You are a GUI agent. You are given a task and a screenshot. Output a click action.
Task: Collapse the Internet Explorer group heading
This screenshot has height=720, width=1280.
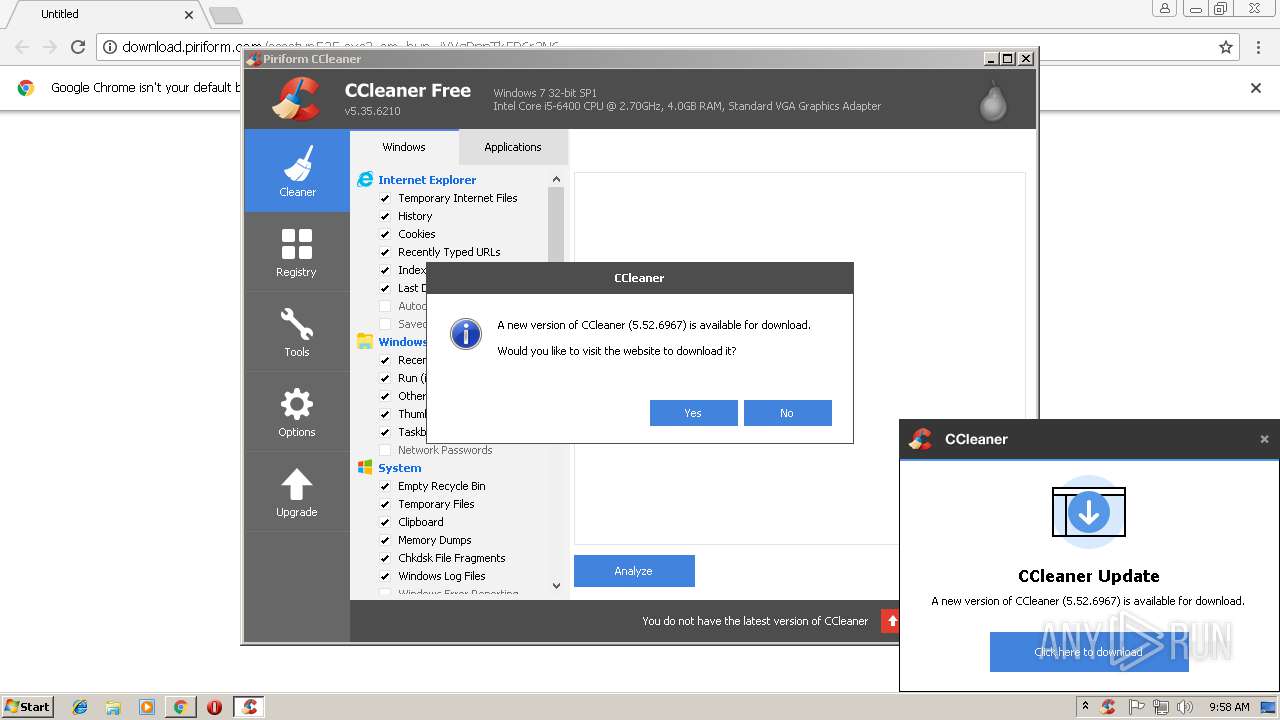pyautogui.click(x=427, y=180)
